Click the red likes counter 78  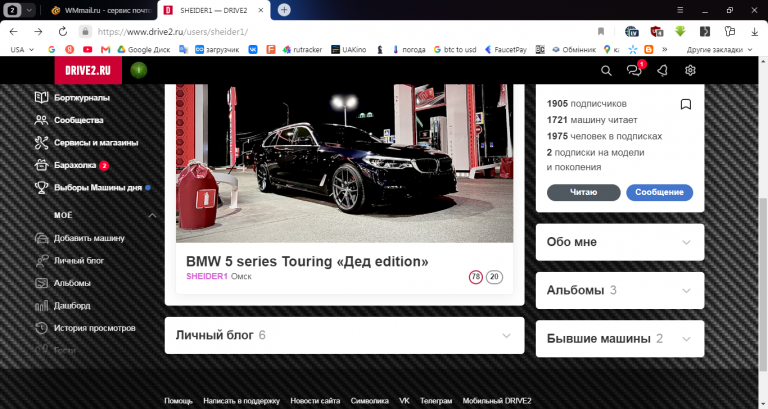coord(476,277)
